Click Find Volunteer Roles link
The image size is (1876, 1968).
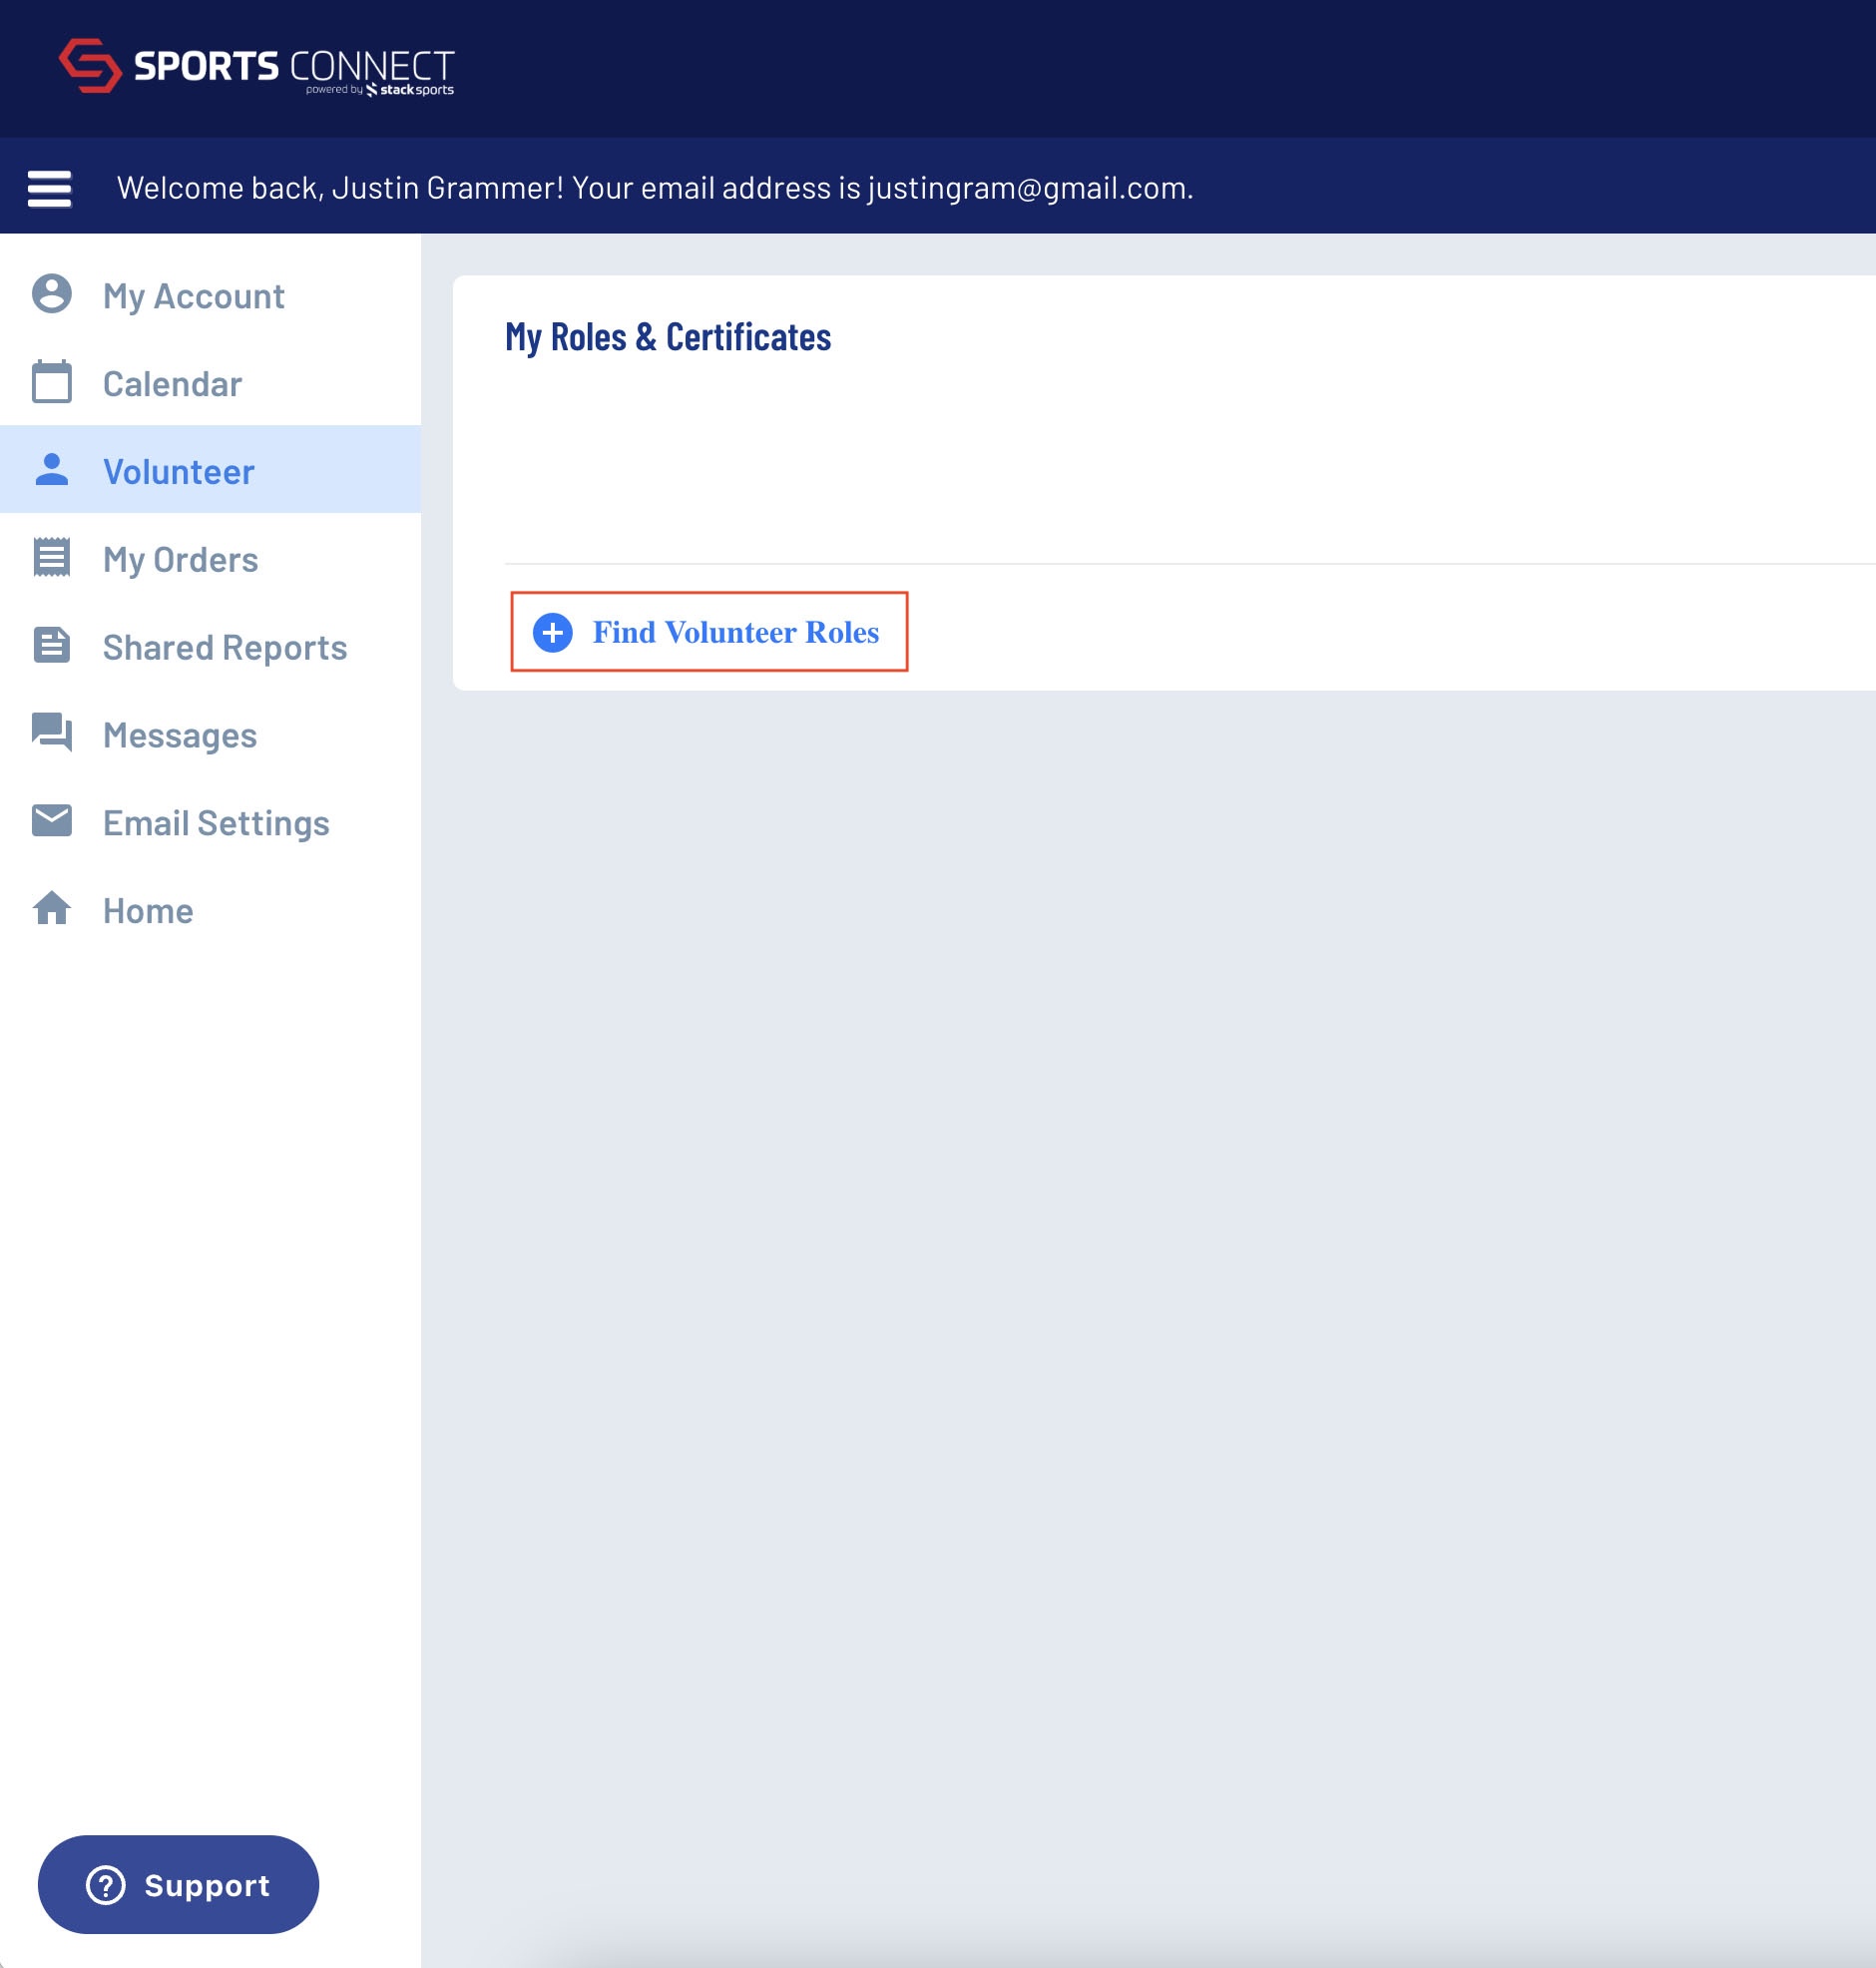tap(735, 633)
